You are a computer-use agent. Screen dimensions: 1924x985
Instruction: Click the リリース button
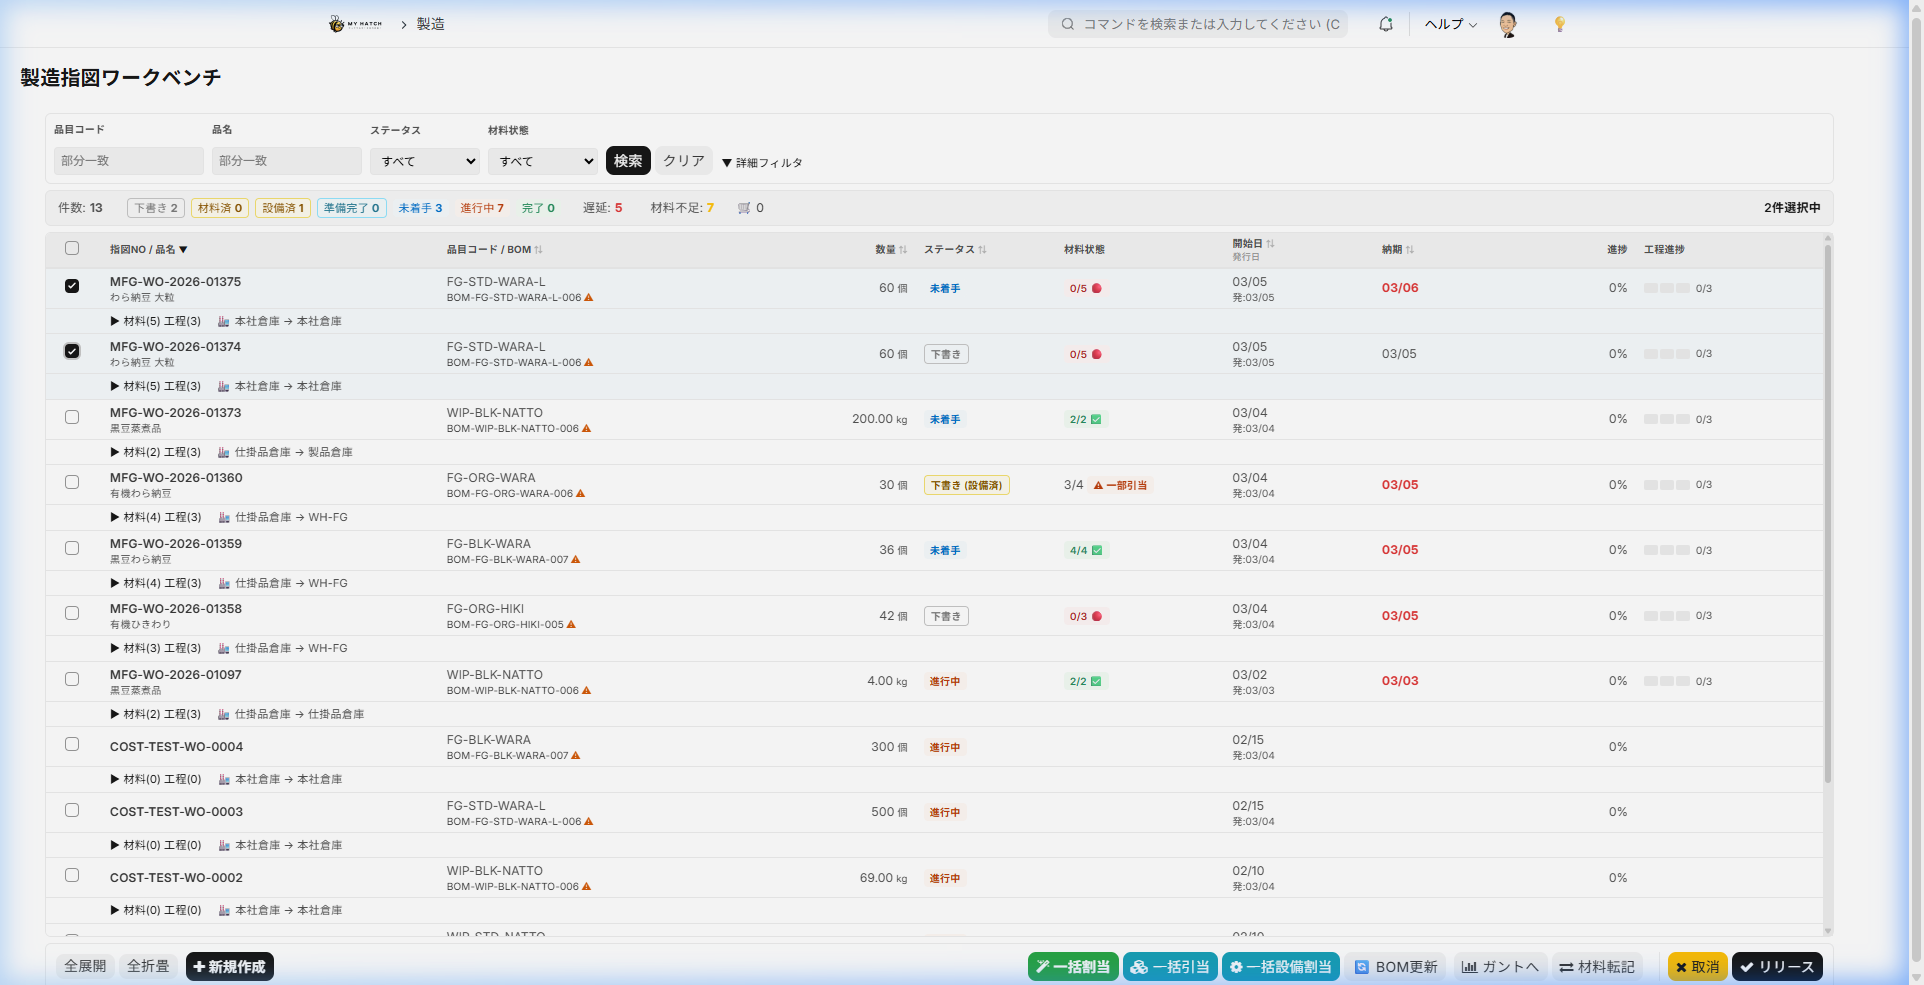(1777, 966)
